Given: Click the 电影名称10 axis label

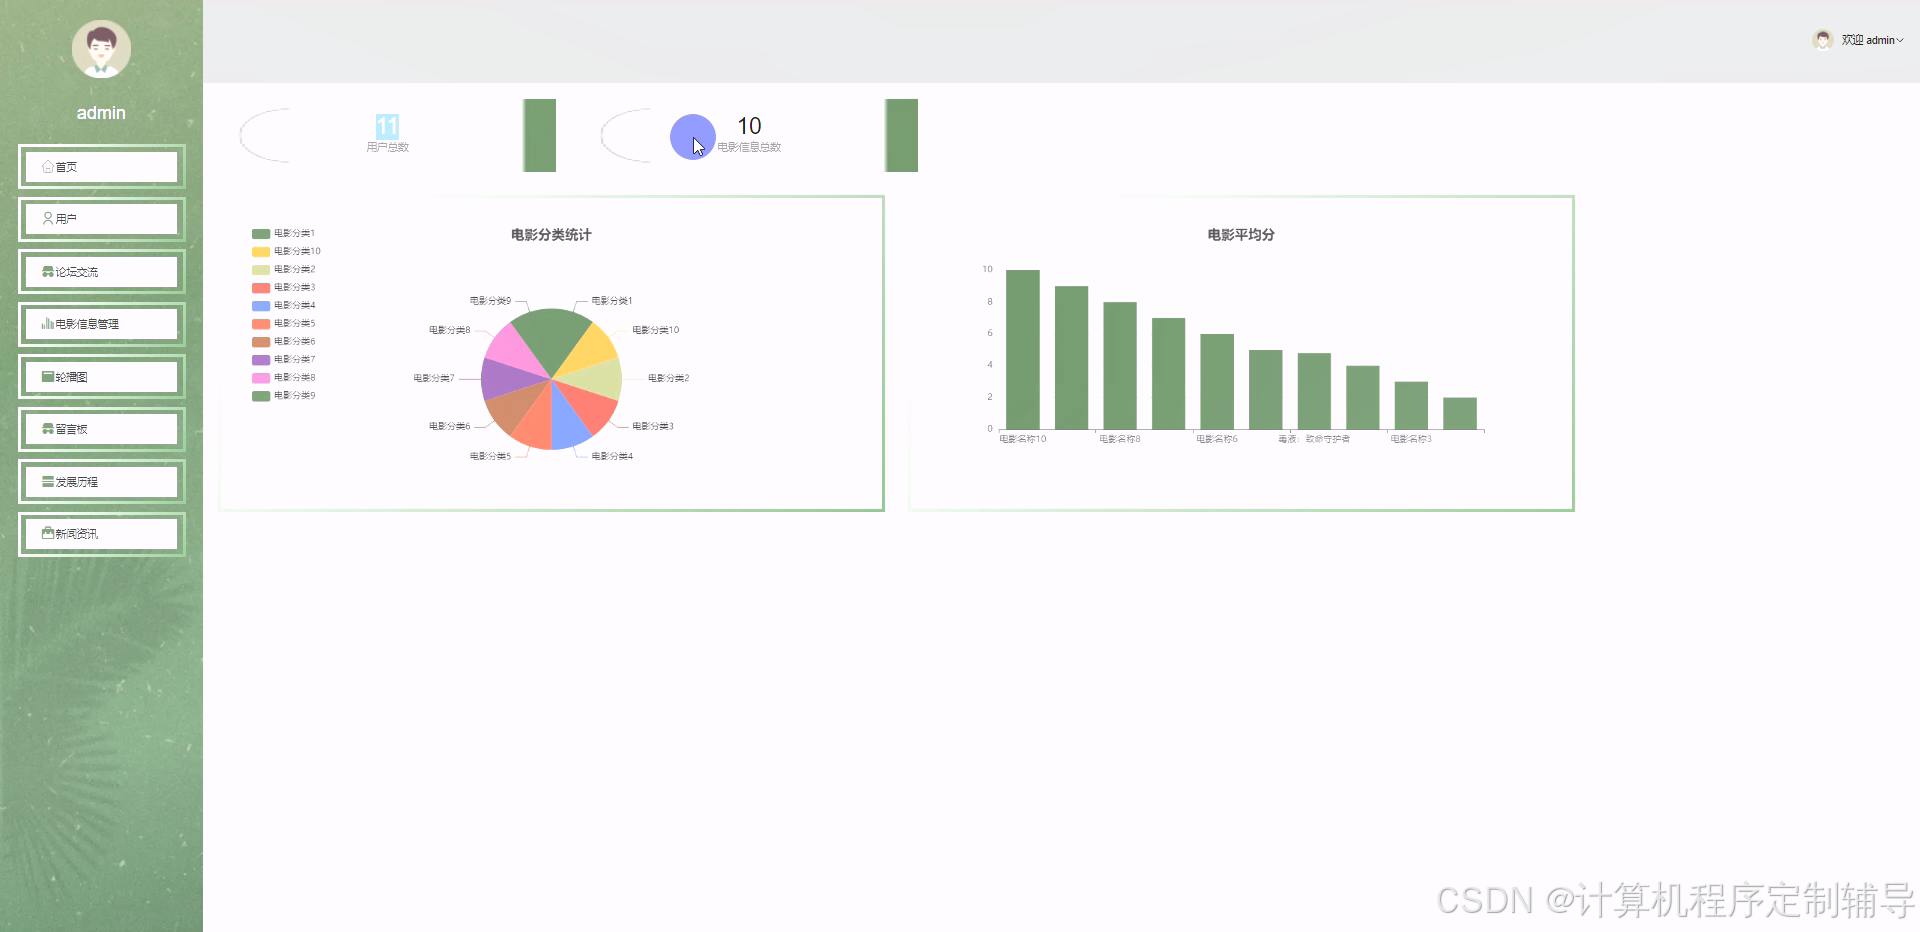Looking at the screenshot, I should point(1023,439).
